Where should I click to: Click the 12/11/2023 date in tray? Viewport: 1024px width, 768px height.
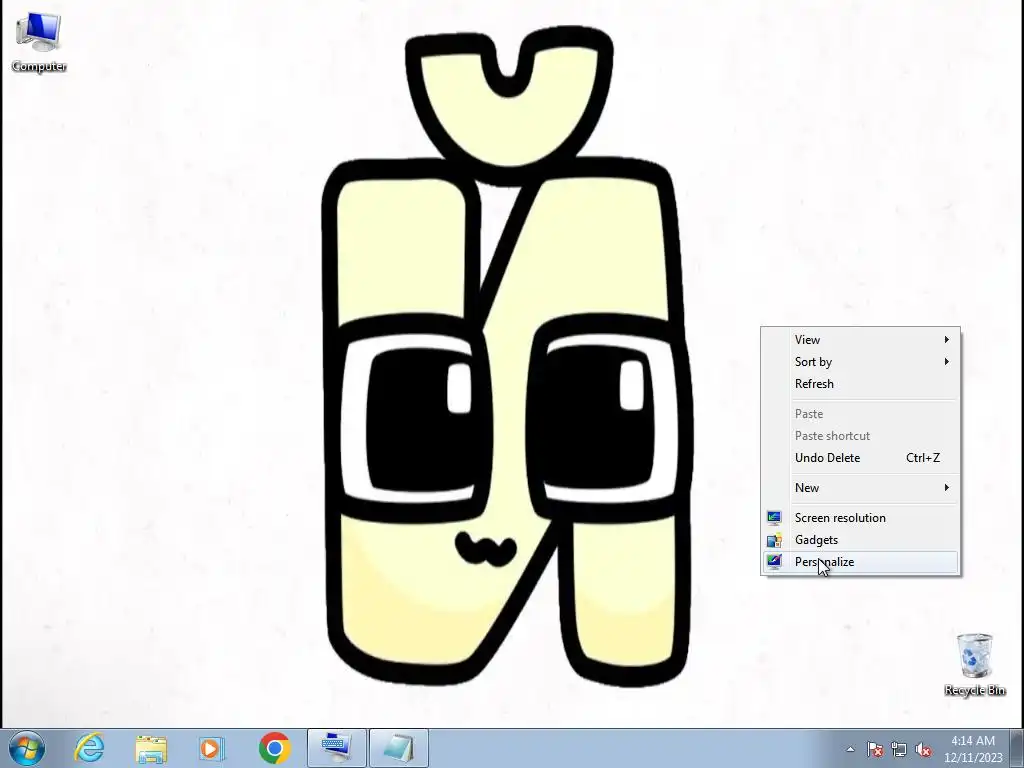tap(973, 758)
